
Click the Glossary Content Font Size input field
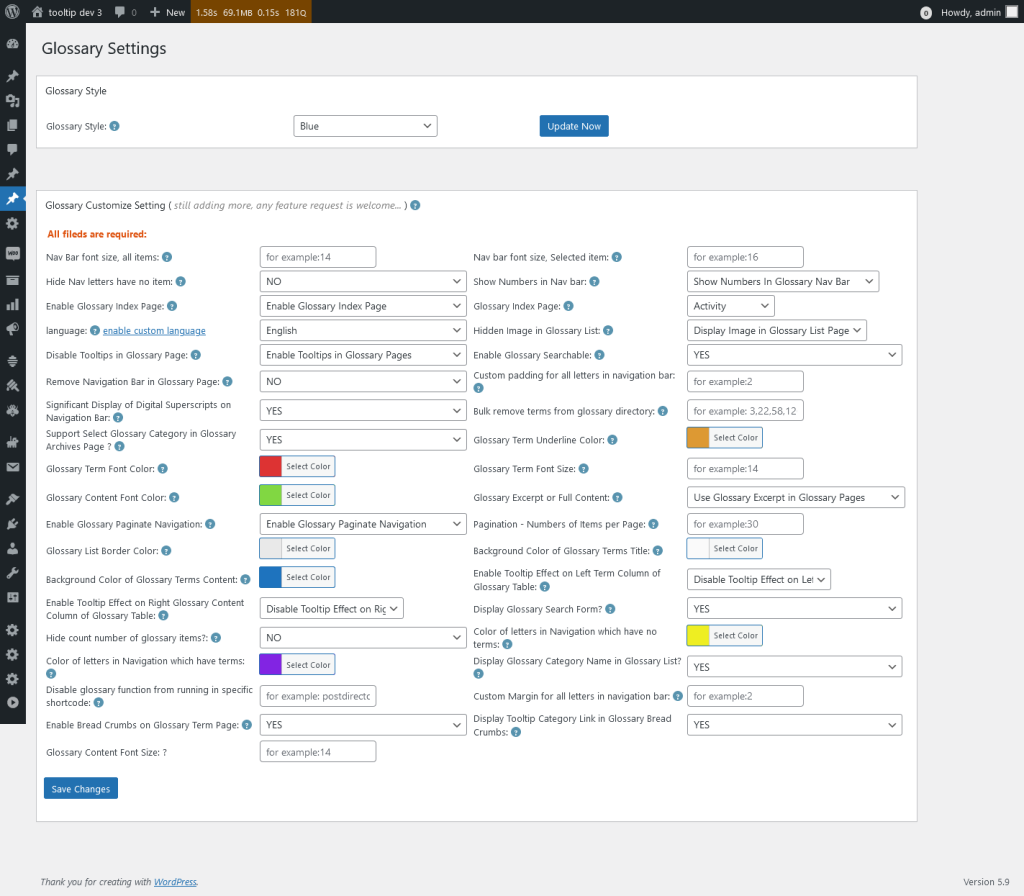(x=317, y=751)
